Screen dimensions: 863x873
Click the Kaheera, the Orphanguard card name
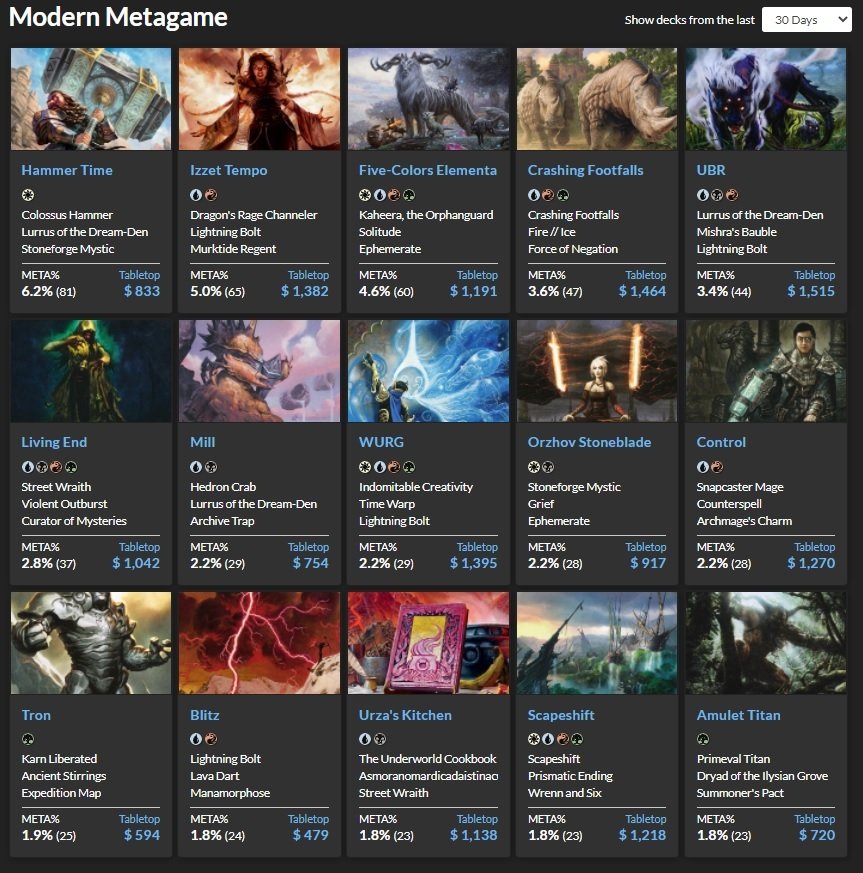[x=426, y=215]
